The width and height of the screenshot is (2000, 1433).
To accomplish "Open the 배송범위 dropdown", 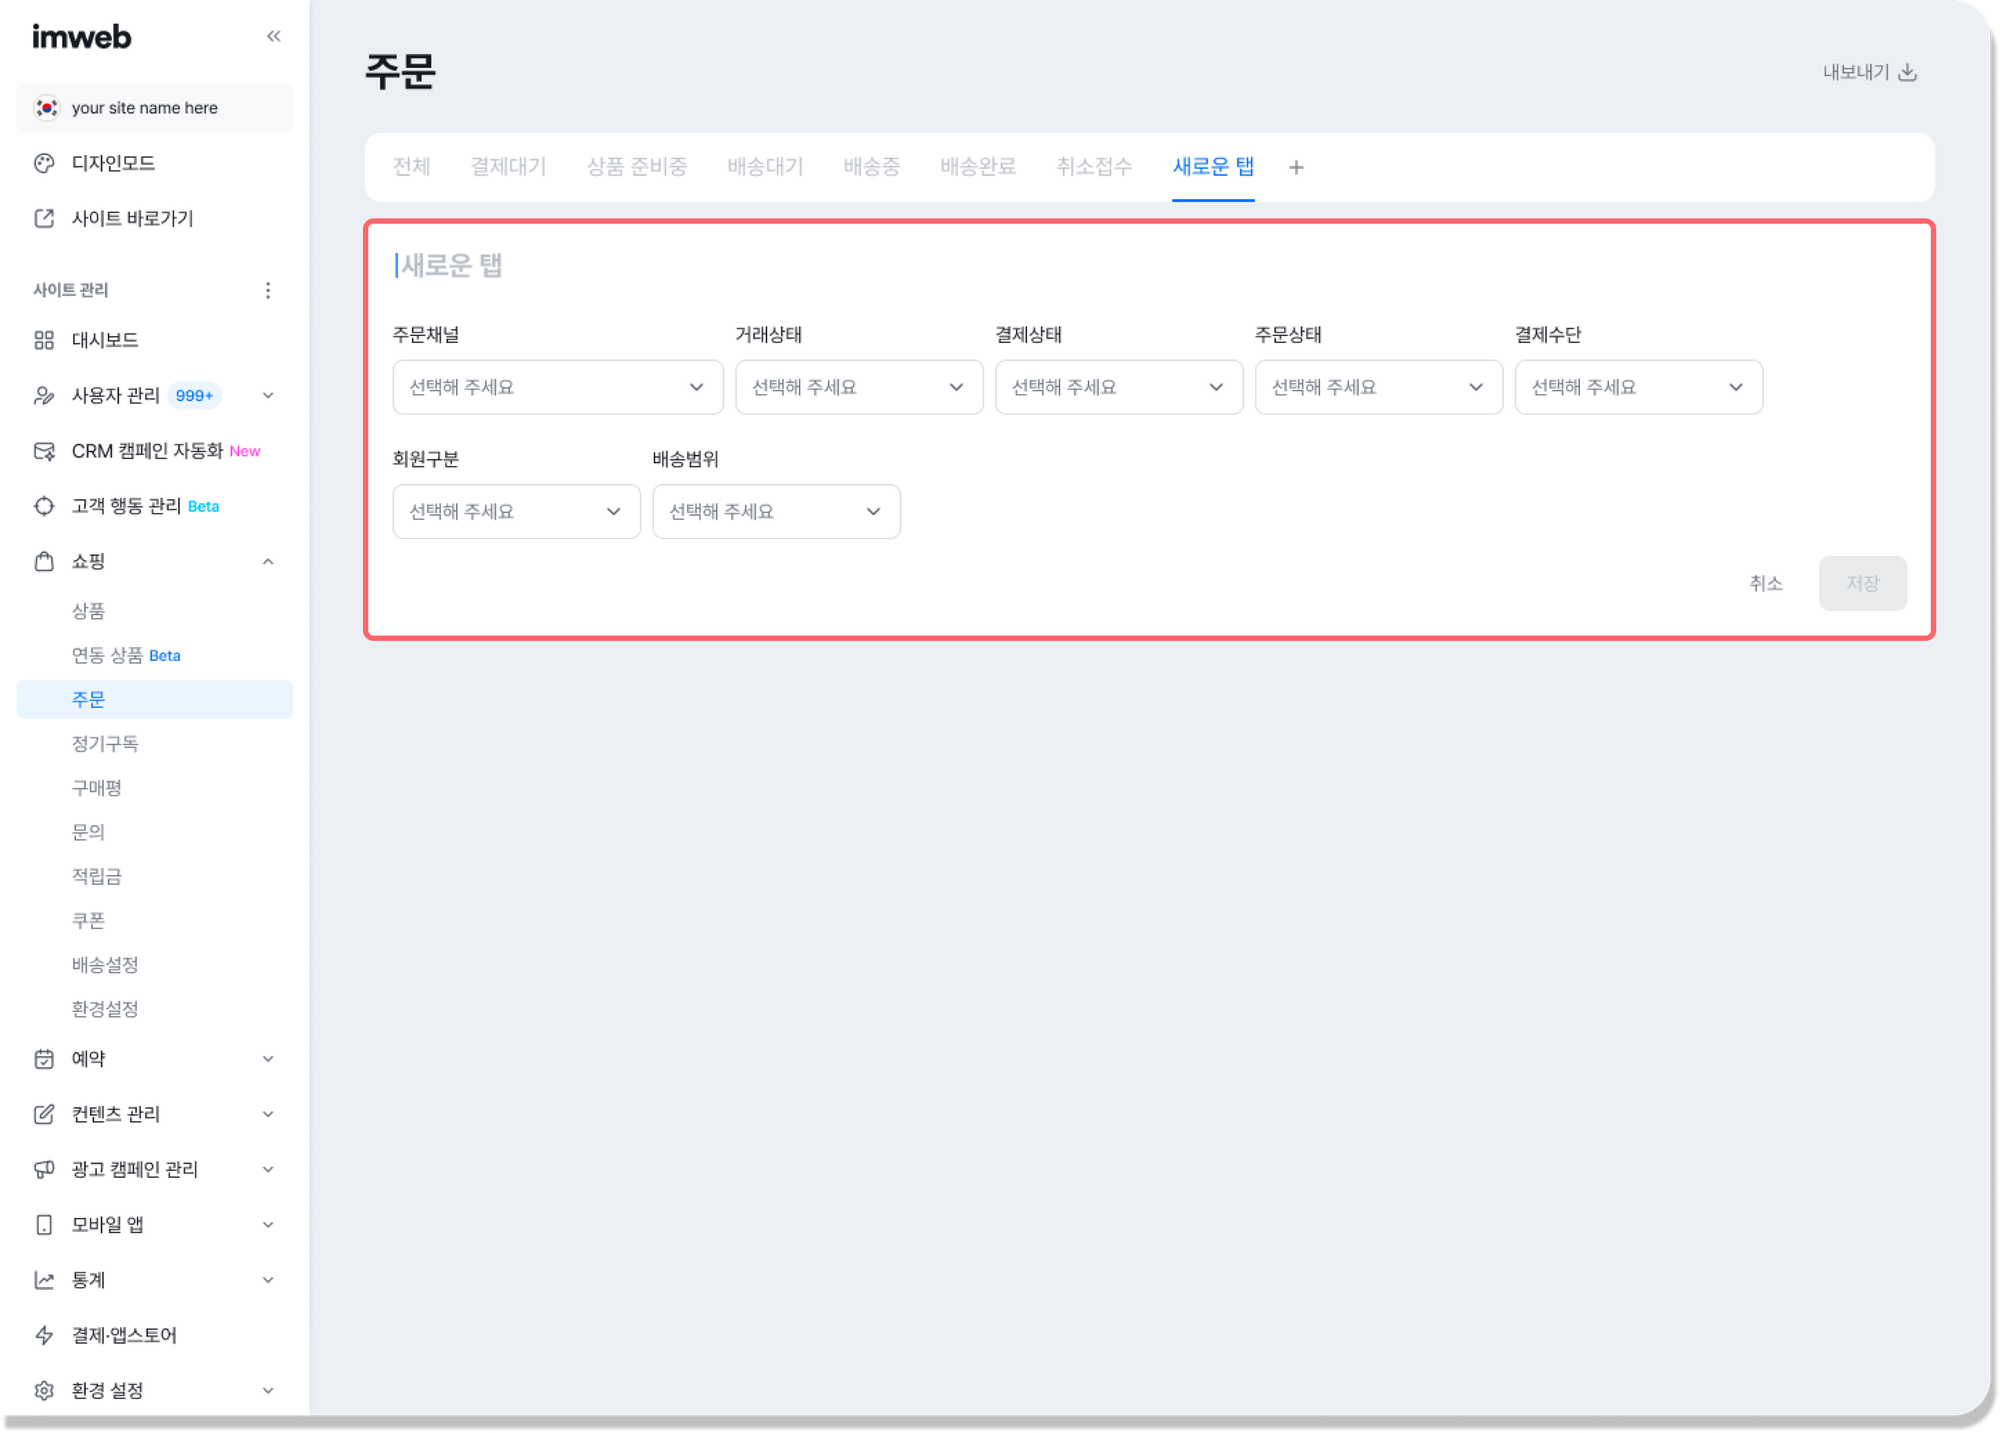I will [775, 511].
